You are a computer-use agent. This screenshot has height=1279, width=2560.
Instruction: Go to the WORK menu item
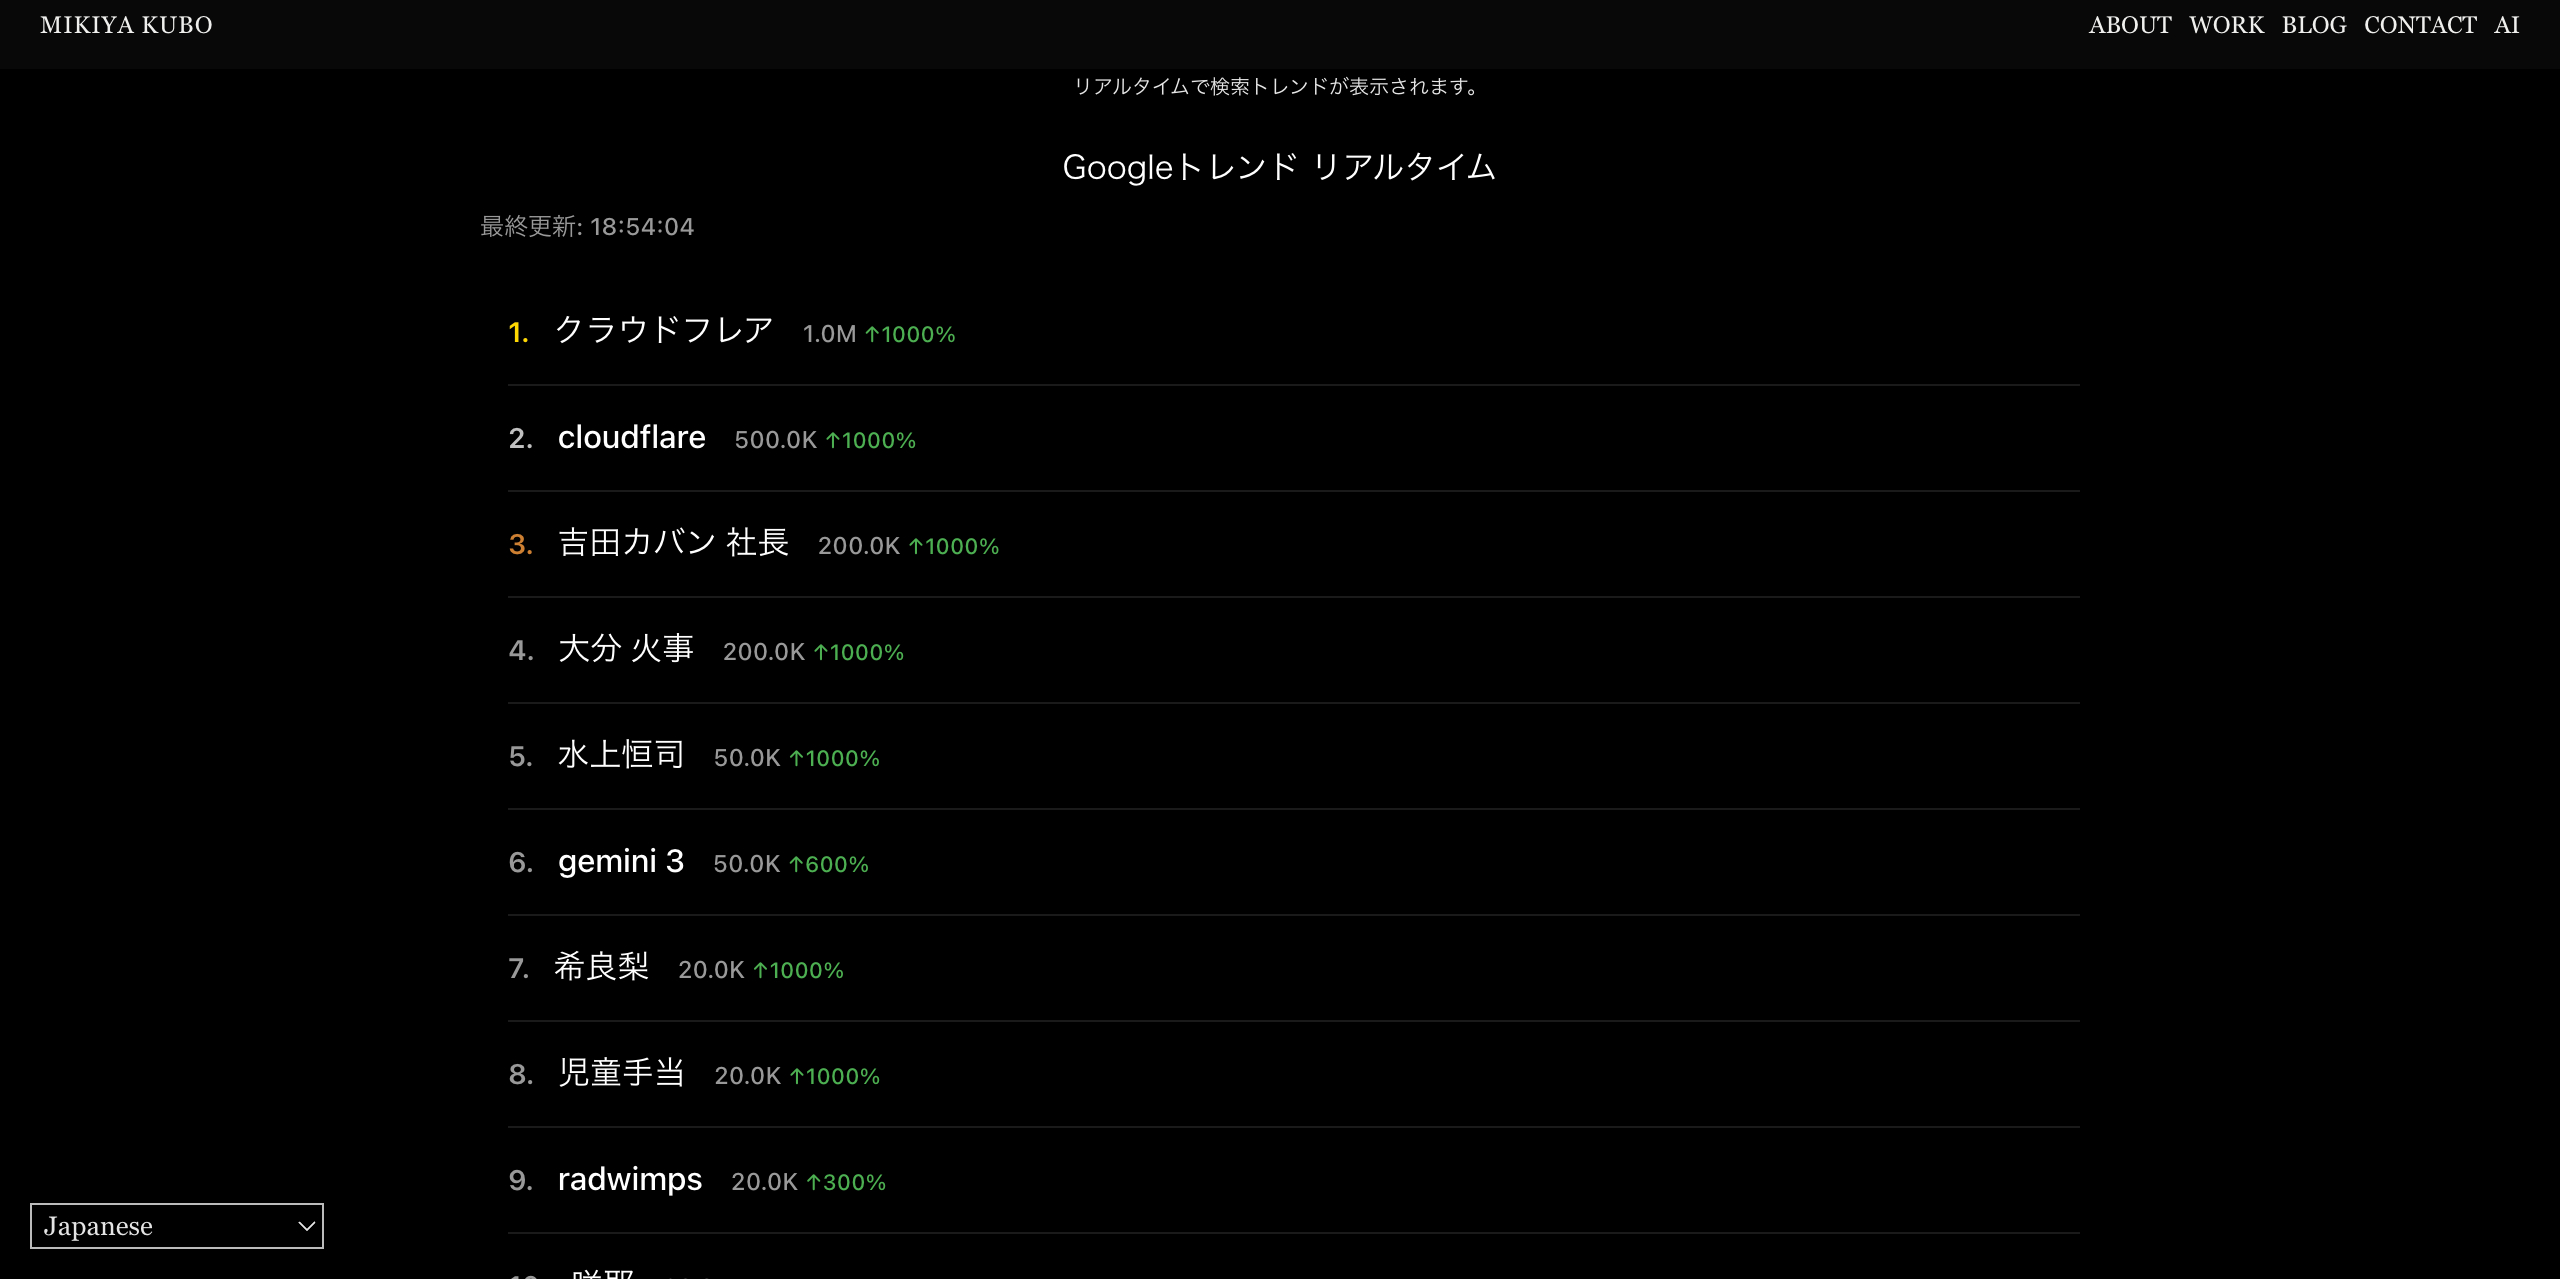(x=2226, y=25)
